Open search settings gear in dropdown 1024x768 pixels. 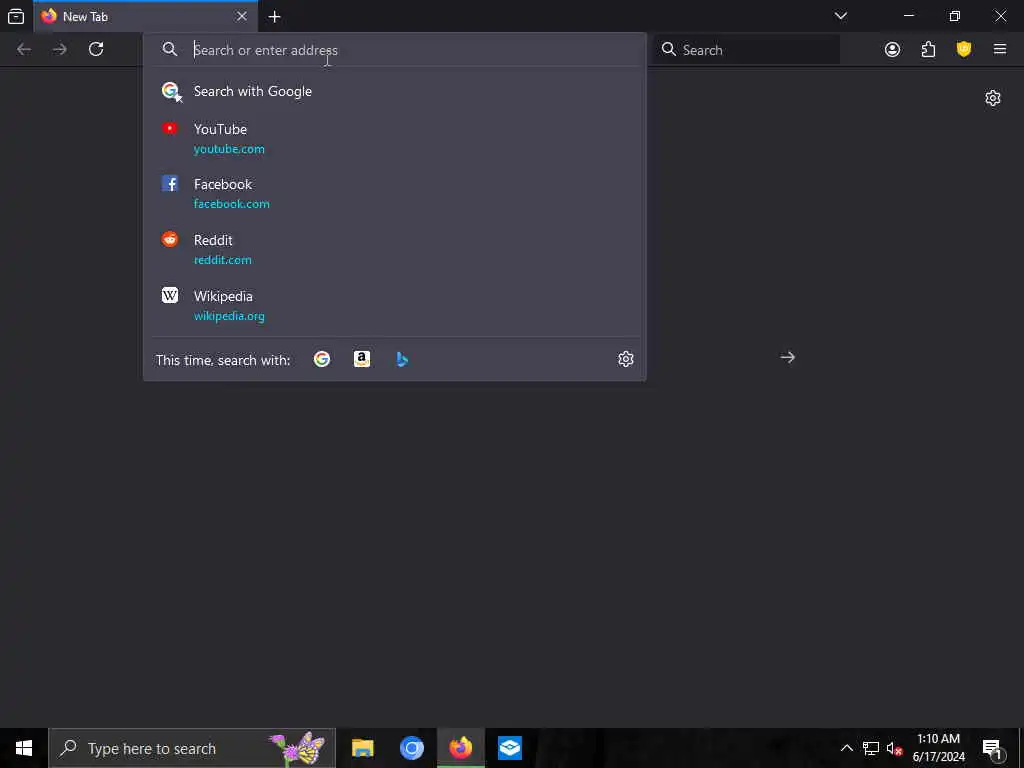(626, 359)
